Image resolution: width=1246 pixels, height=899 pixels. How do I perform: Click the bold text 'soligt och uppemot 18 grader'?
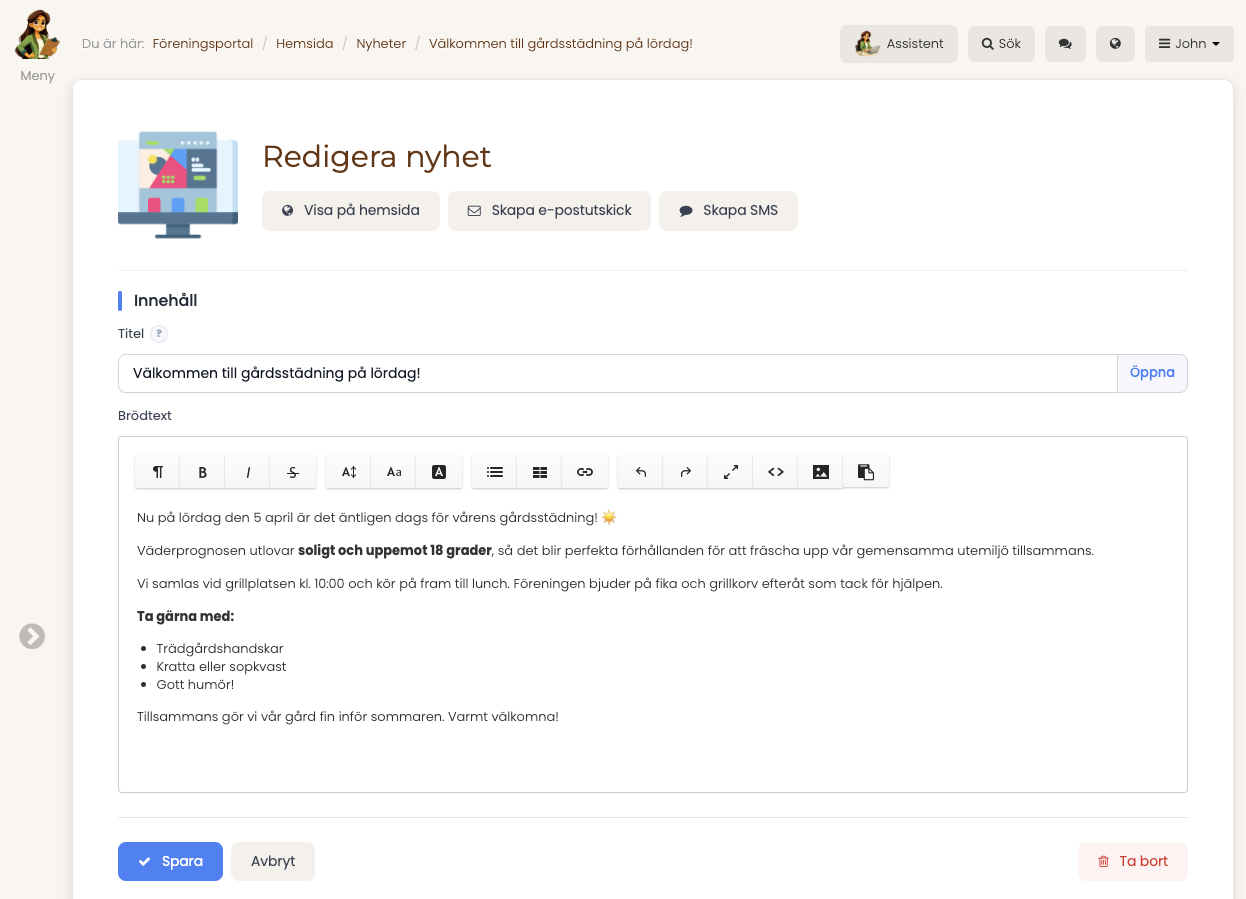pyautogui.click(x=395, y=550)
